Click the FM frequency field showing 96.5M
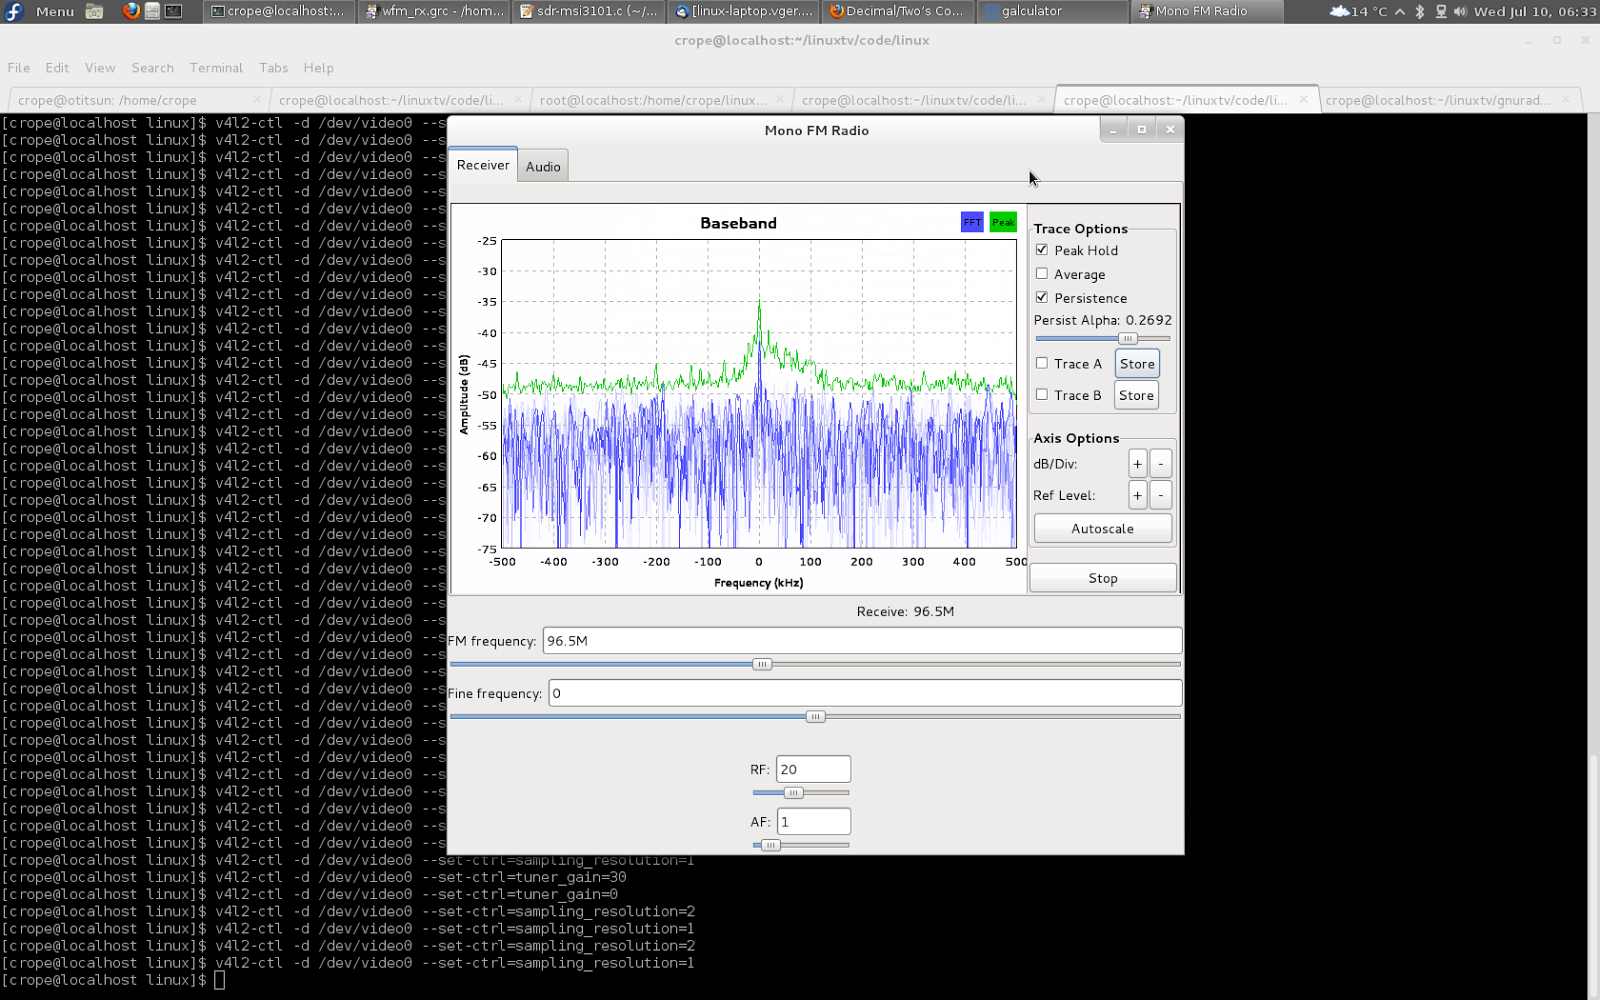 863,641
